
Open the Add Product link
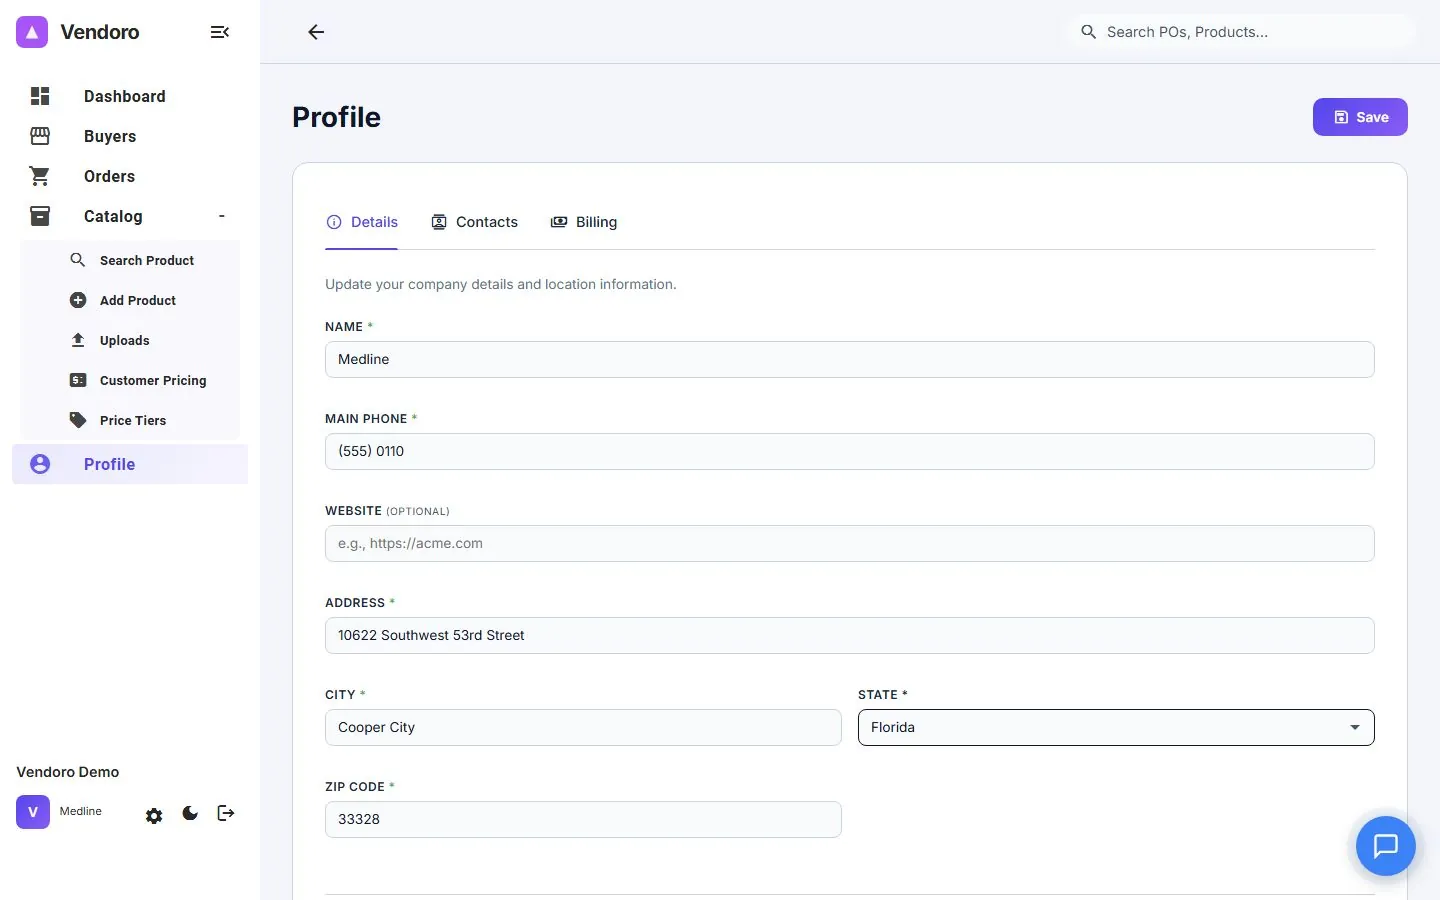[x=138, y=300]
